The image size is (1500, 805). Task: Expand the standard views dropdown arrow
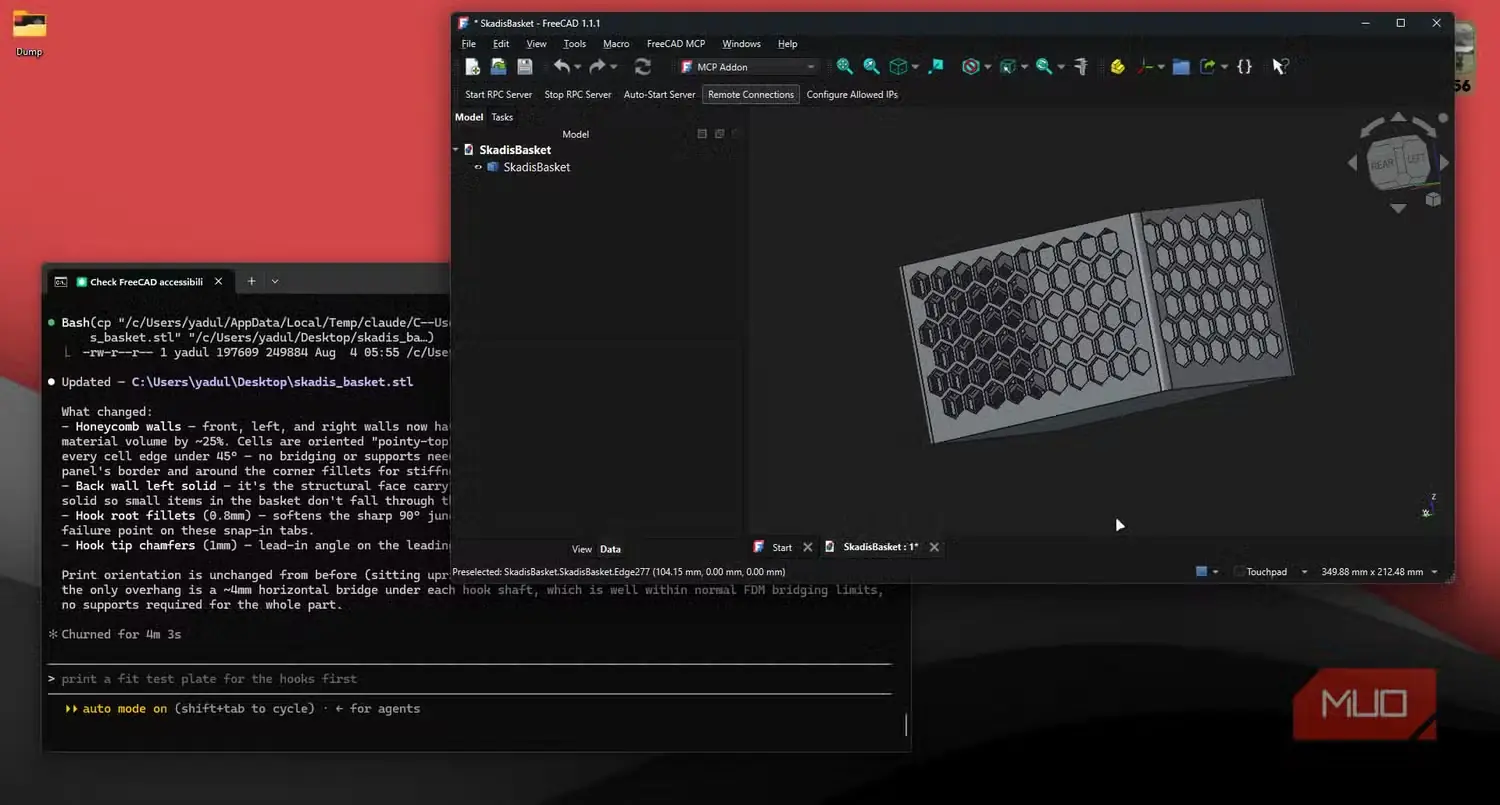tap(915, 67)
